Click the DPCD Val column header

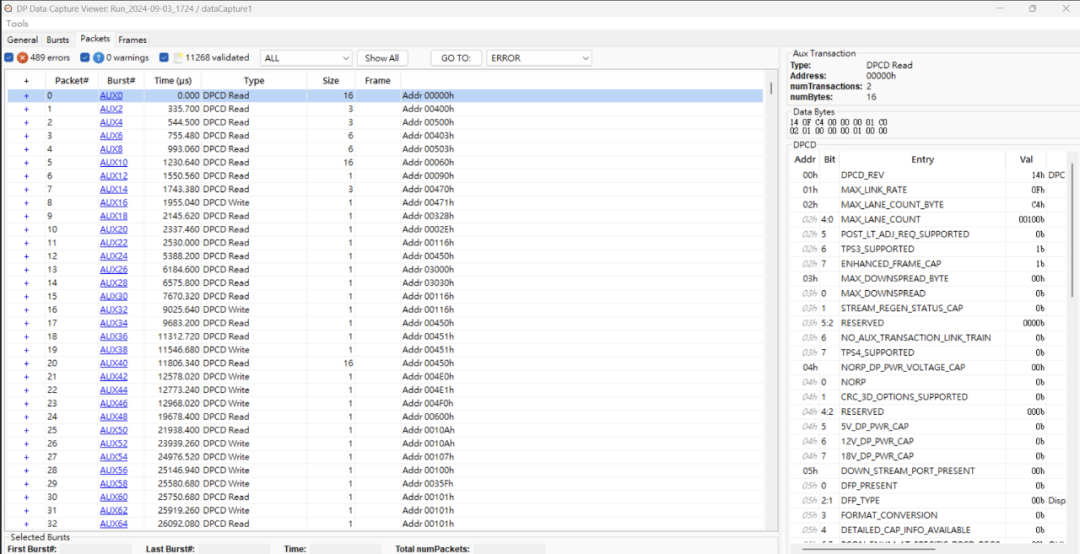[x=1026, y=159]
